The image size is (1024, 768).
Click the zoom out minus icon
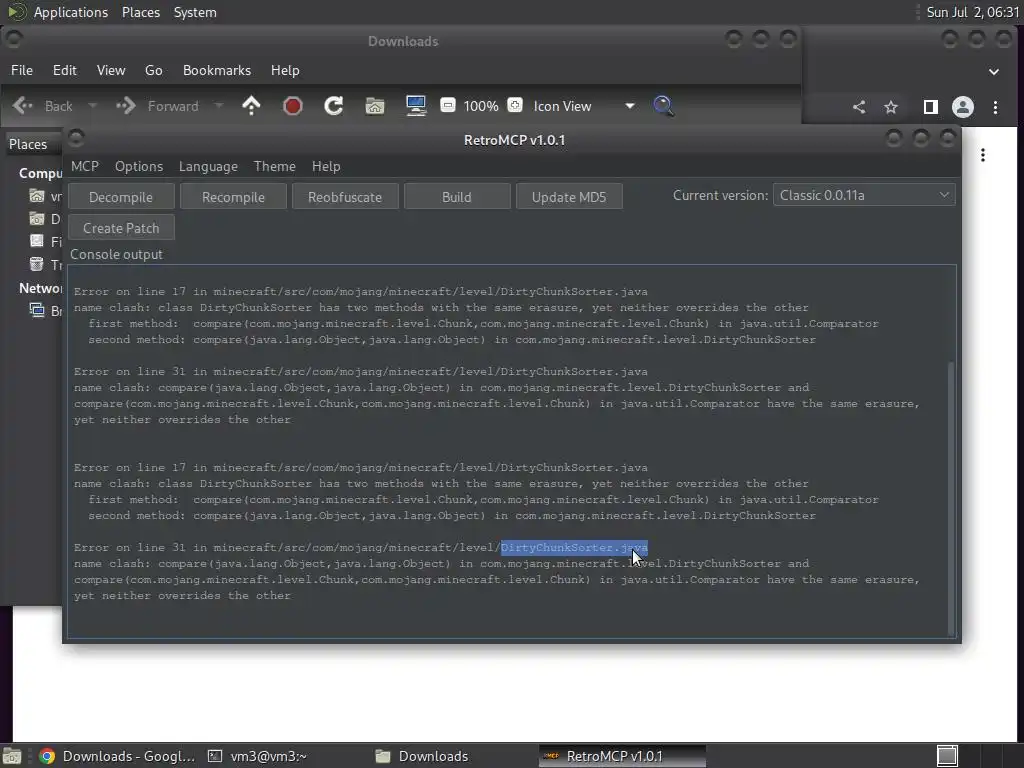(447, 105)
